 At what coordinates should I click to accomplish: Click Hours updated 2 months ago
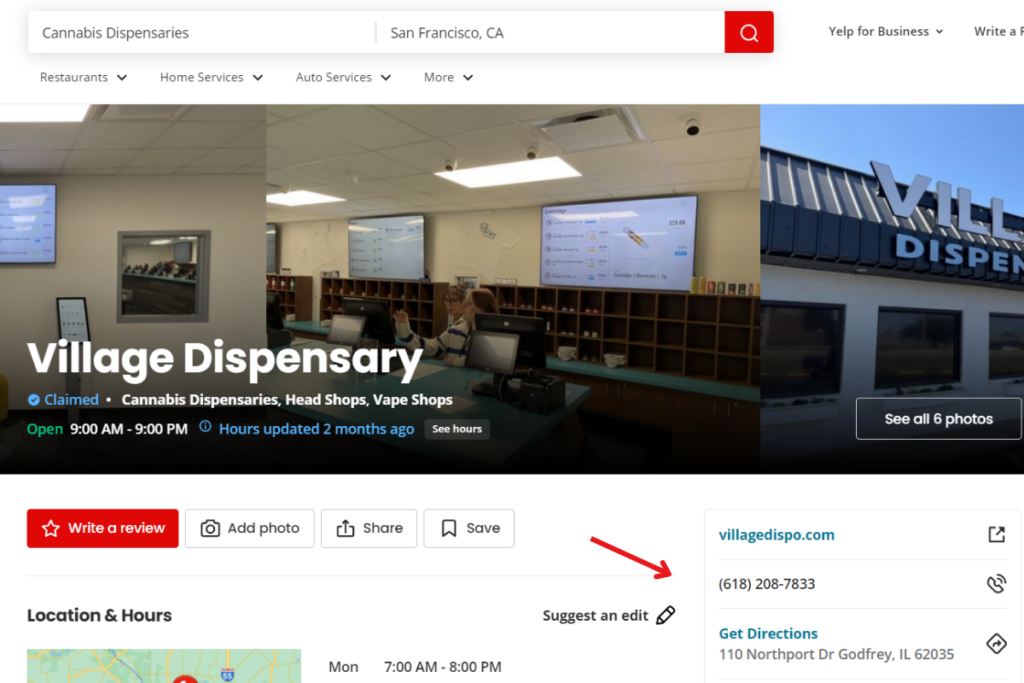pyautogui.click(x=316, y=429)
